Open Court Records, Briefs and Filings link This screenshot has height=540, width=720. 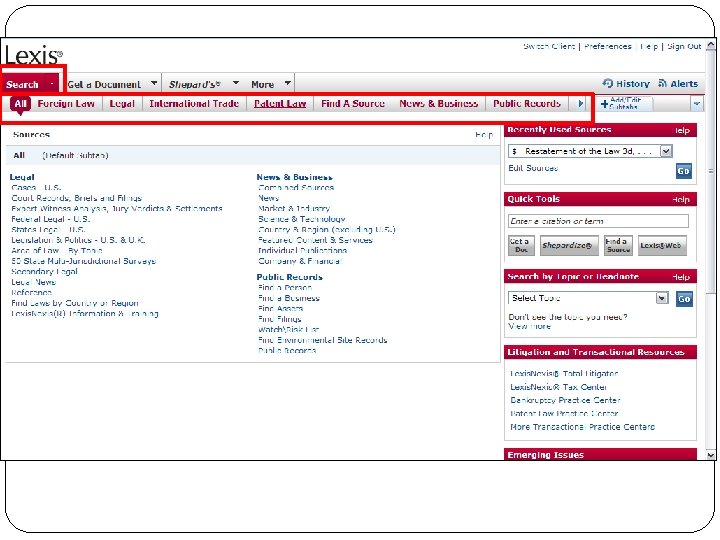[77, 198]
